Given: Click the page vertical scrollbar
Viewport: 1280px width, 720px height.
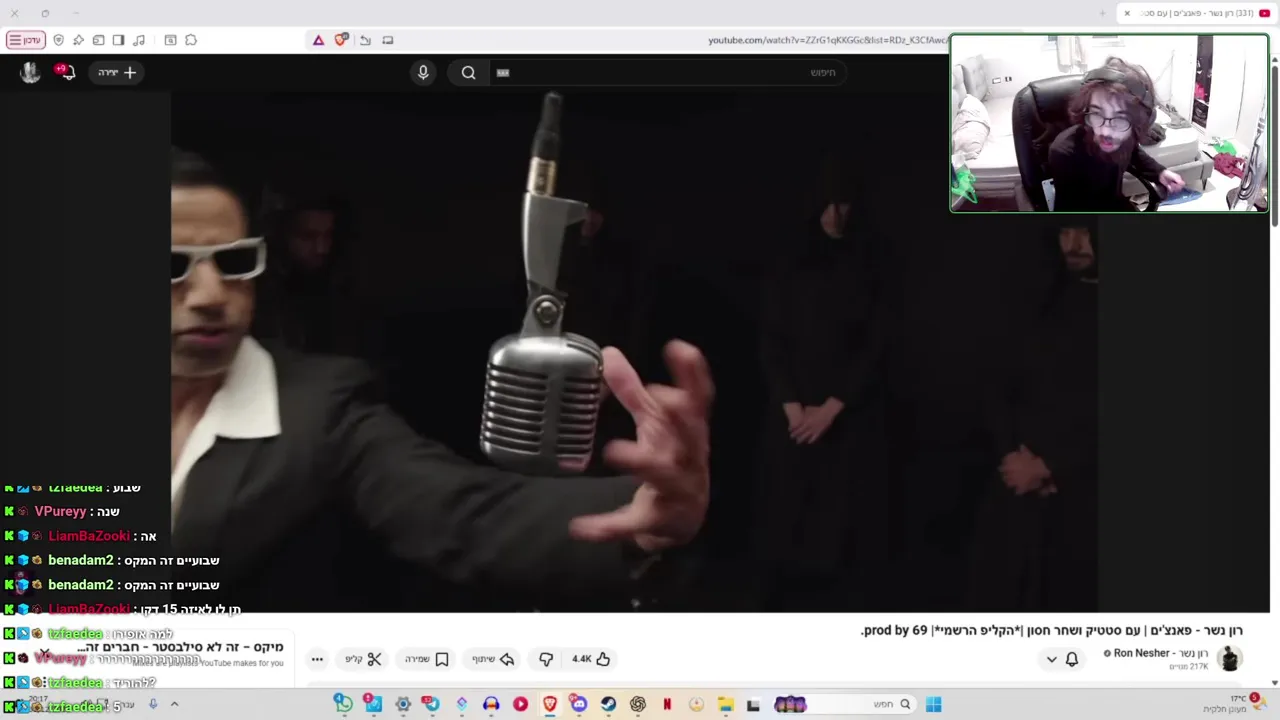Looking at the screenshot, I should point(1274,145).
